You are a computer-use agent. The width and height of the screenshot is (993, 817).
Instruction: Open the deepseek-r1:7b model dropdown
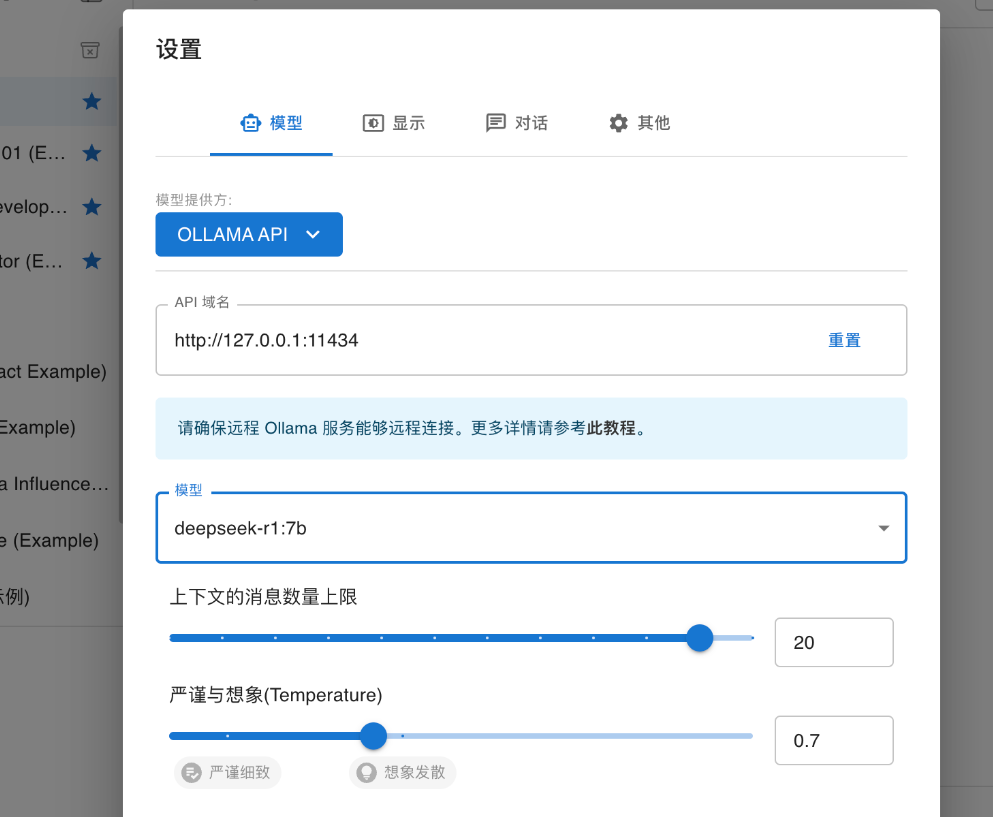click(x=531, y=528)
